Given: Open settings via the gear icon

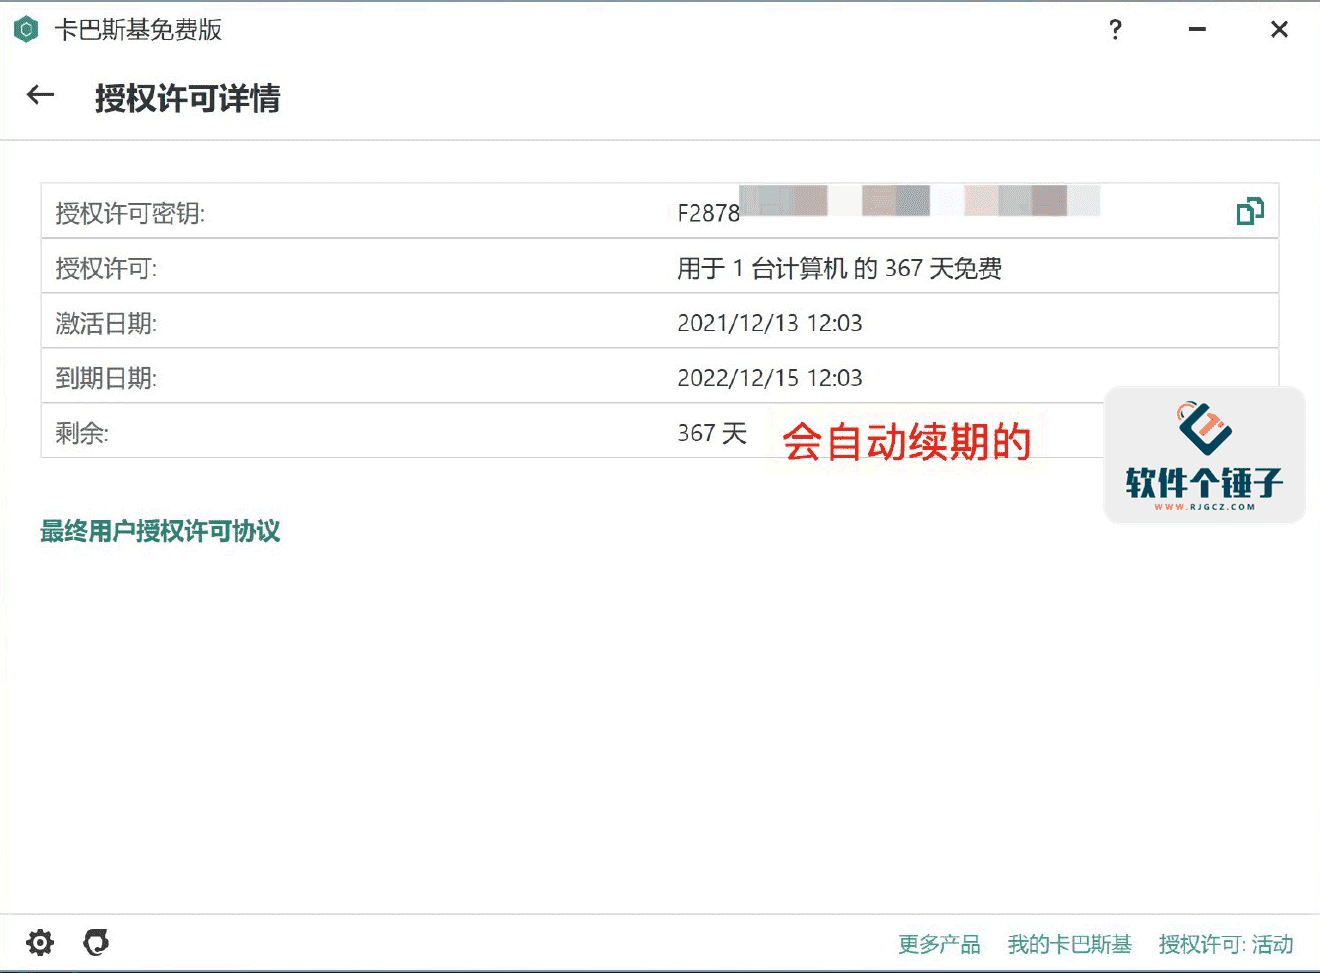Looking at the screenshot, I should [40, 942].
